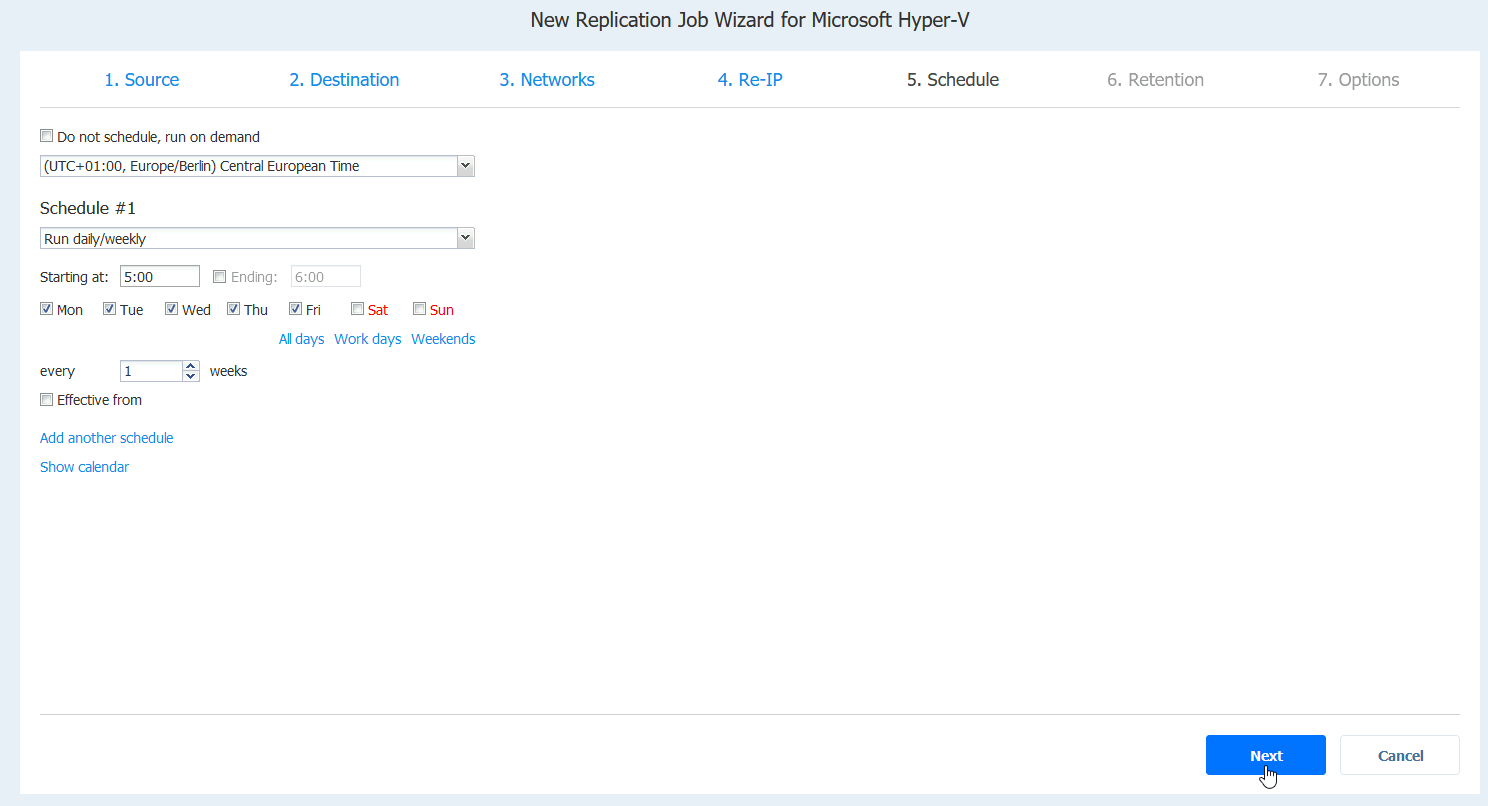Click the Cancel button

(x=1400, y=755)
